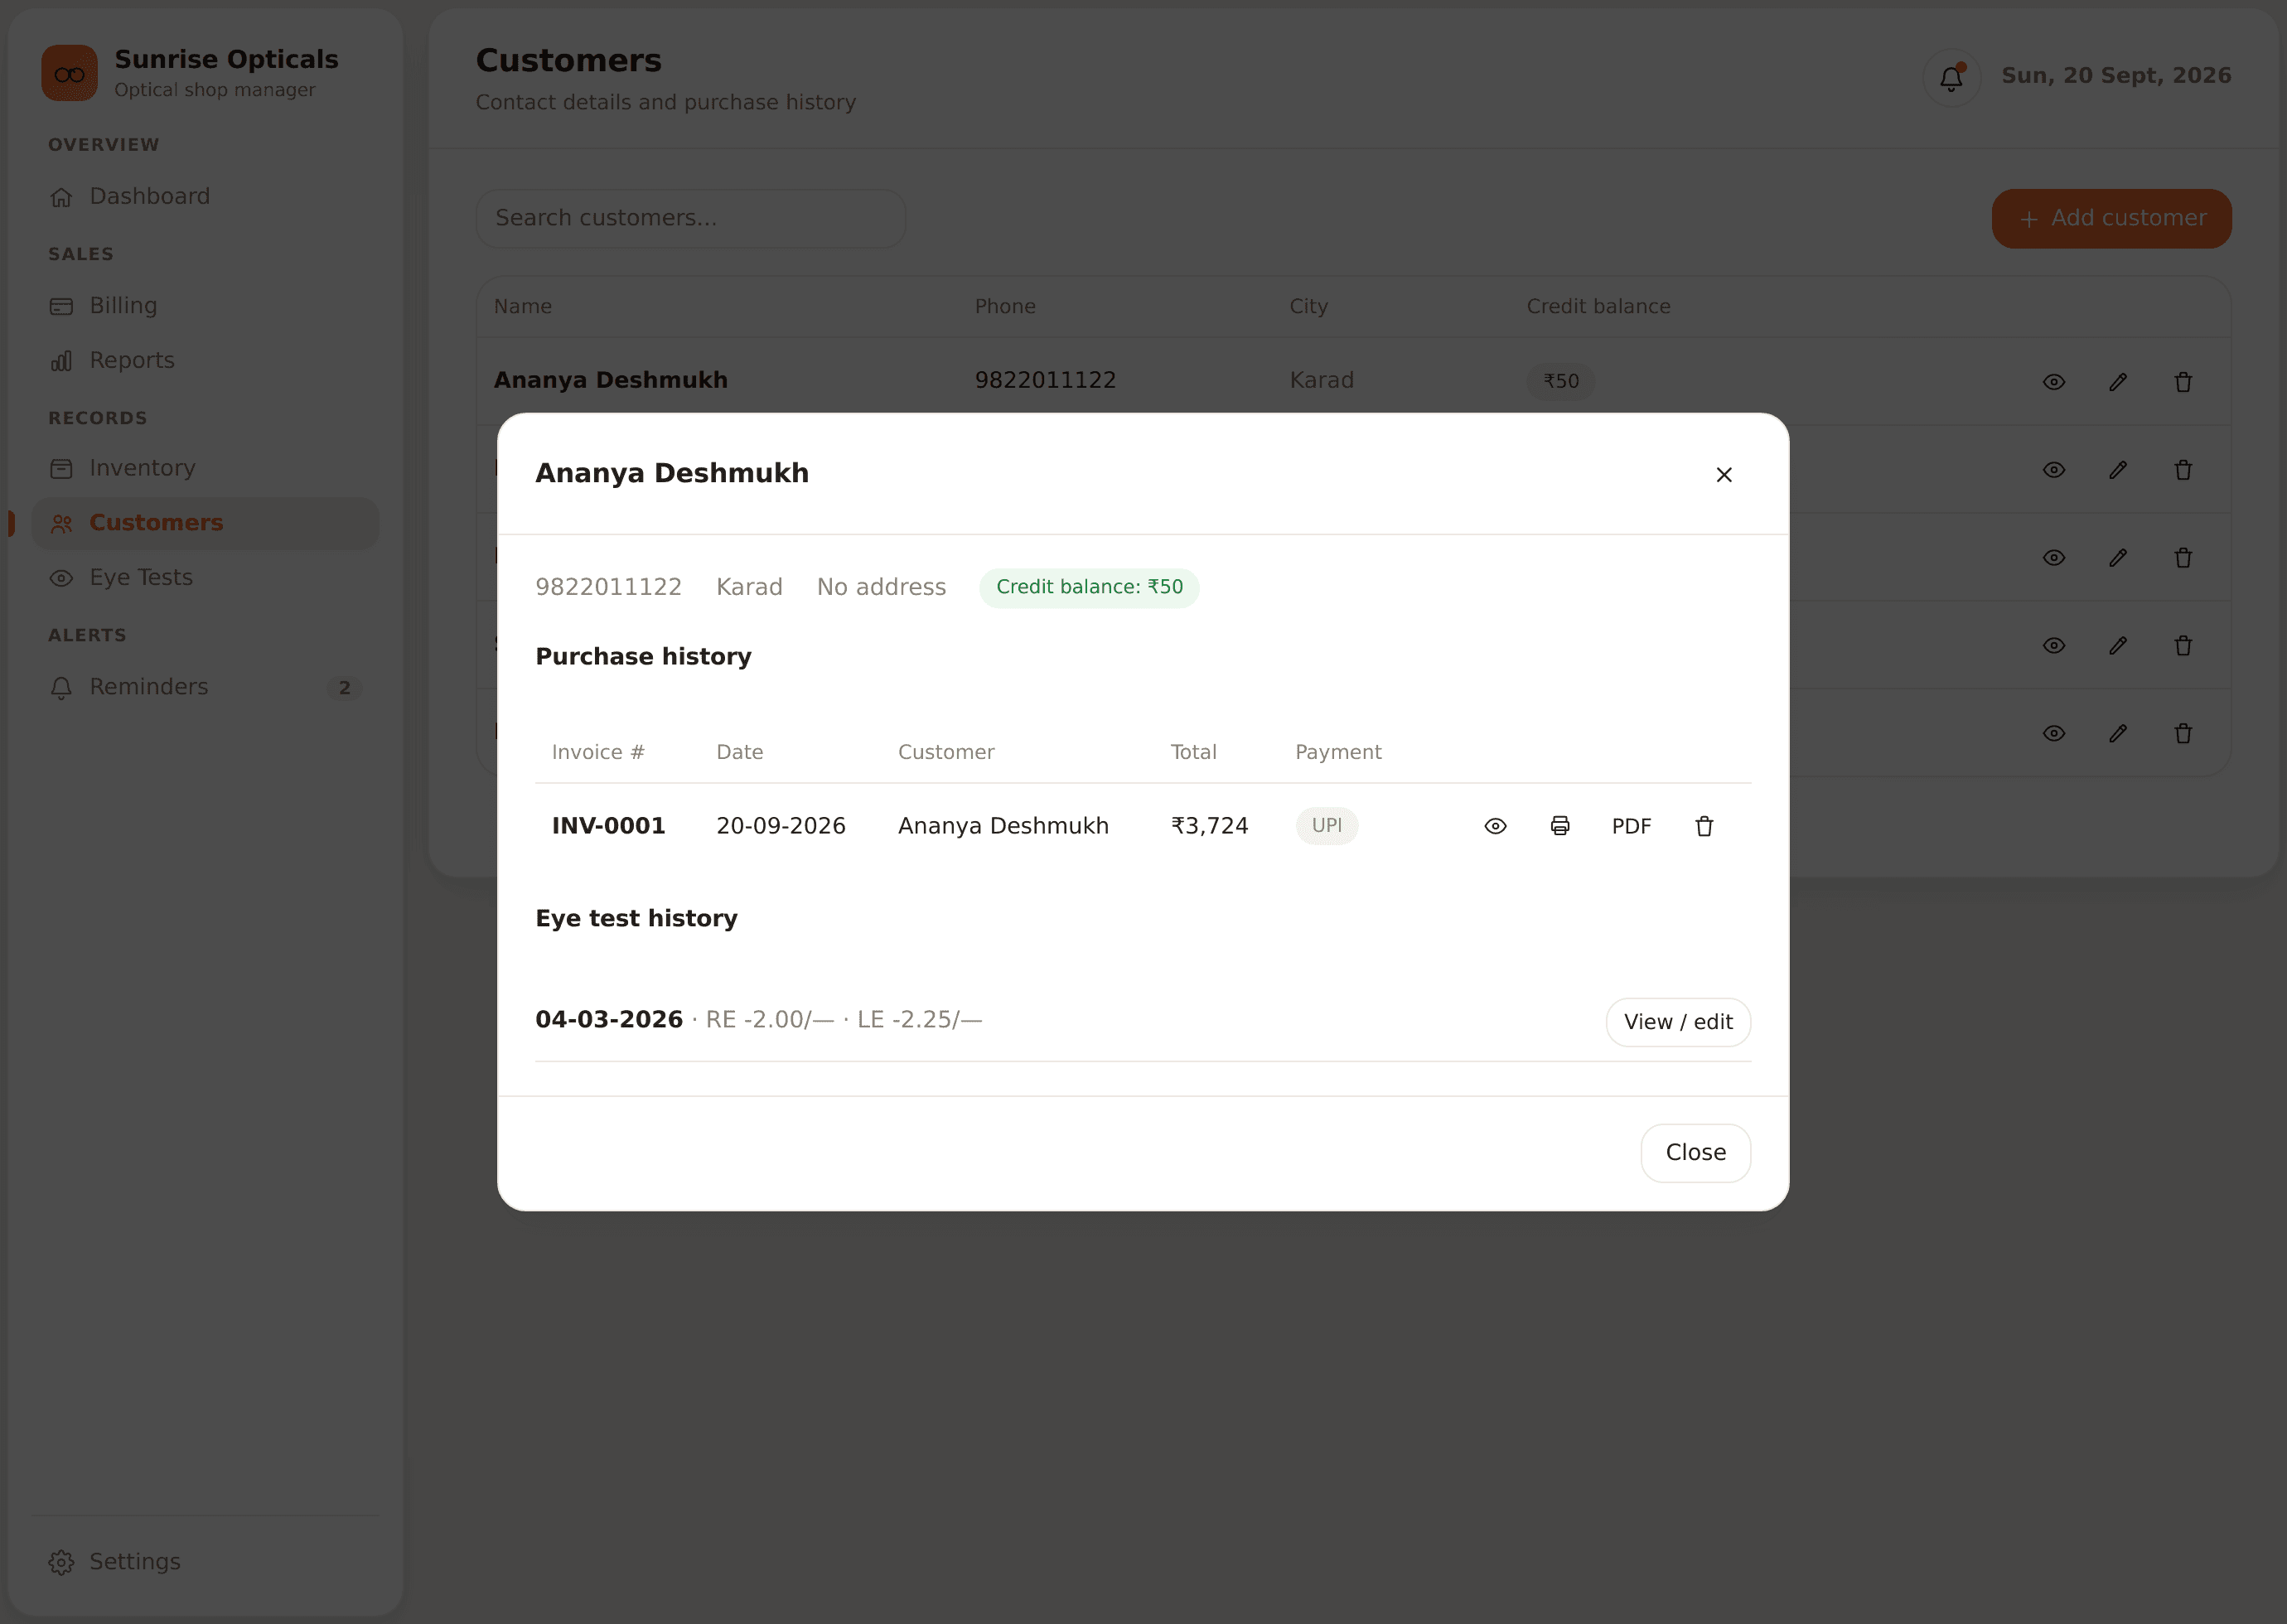The width and height of the screenshot is (2287, 1624).
Task: Open notifications bell icon
Action: pyautogui.click(x=1951, y=77)
